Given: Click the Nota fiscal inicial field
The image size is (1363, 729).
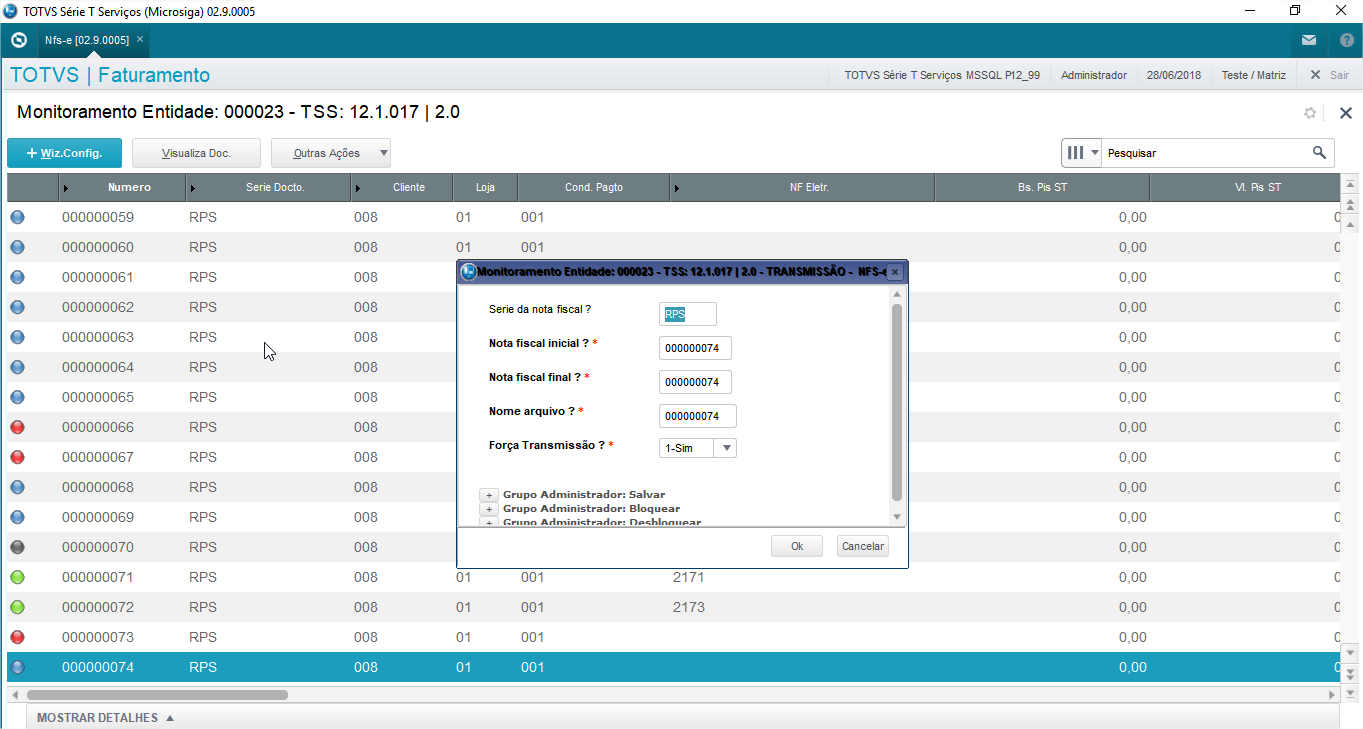Looking at the screenshot, I should pos(696,348).
